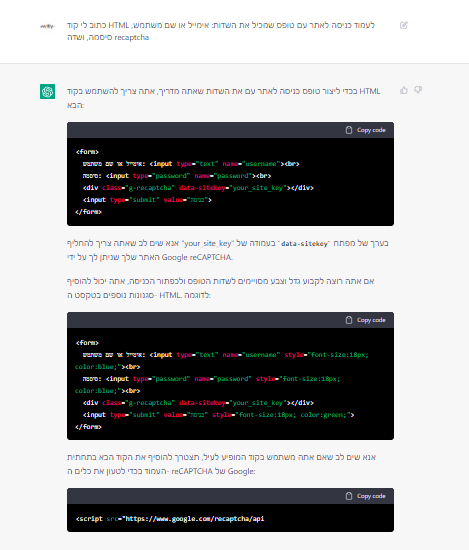469x550 pixels.
Task: Click the first code block's opening form tag
Action: coord(87,152)
